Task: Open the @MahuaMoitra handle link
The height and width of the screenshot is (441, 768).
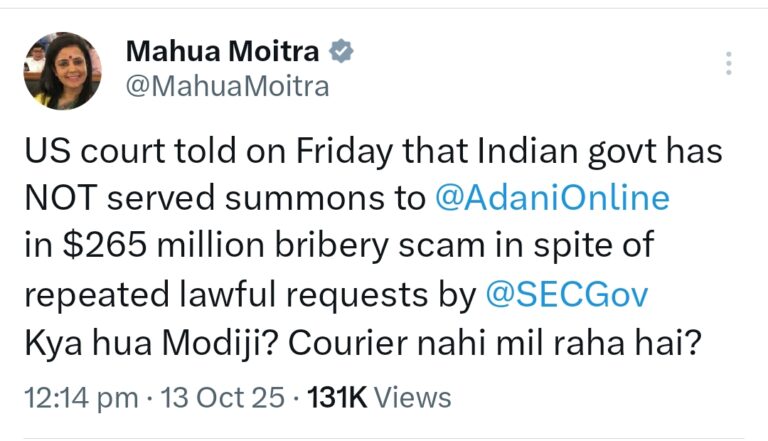Action: pos(226,88)
